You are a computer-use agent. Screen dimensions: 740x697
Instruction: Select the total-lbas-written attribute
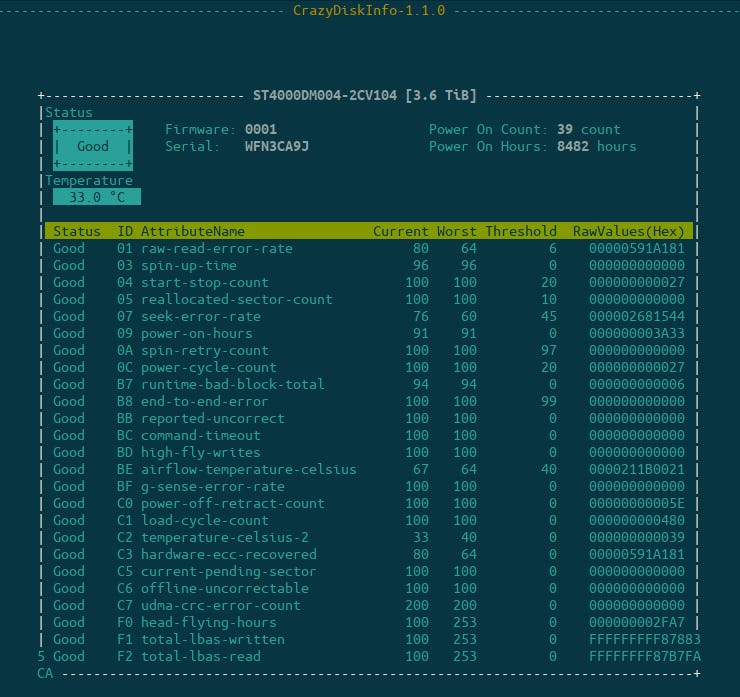point(212,639)
